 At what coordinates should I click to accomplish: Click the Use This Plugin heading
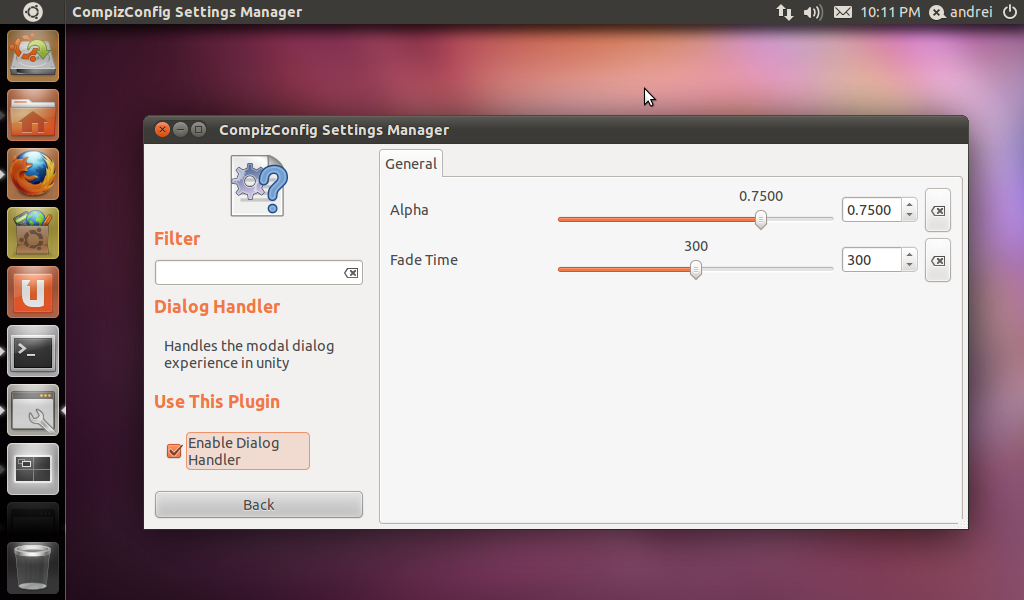point(217,402)
